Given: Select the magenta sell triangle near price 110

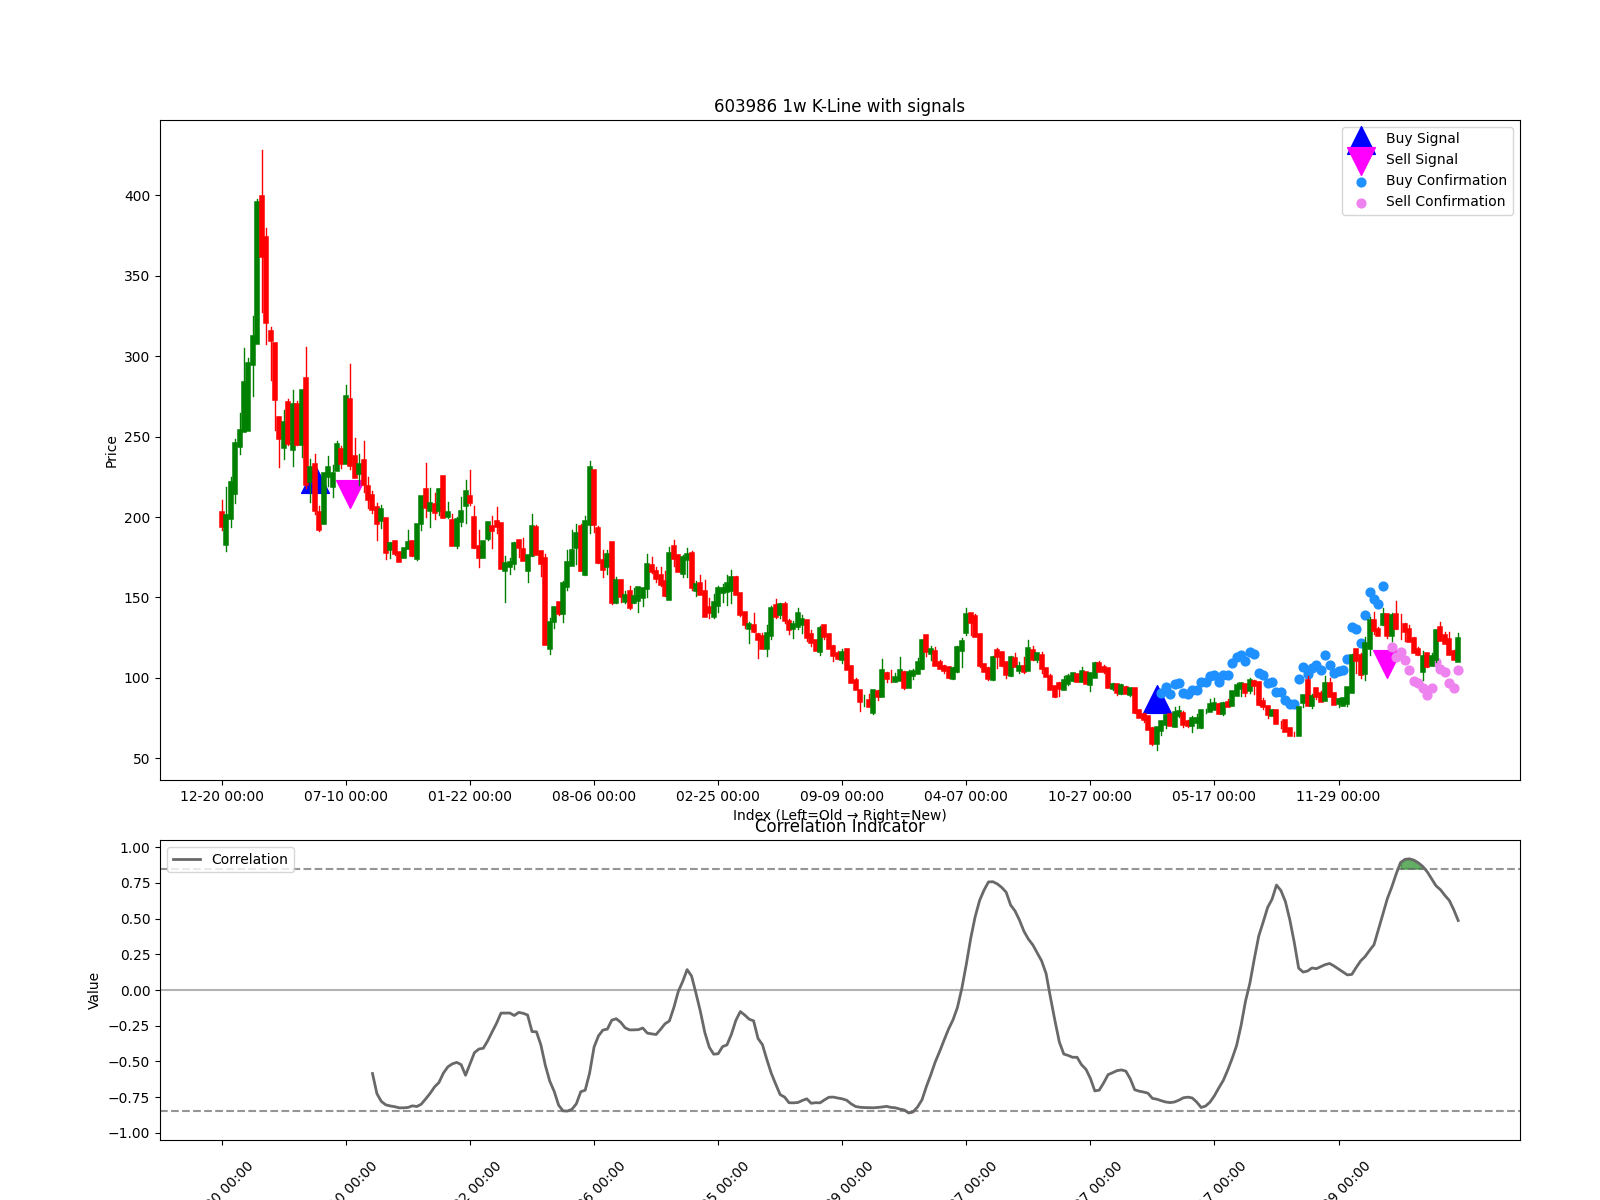Looking at the screenshot, I should coord(1386,664).
